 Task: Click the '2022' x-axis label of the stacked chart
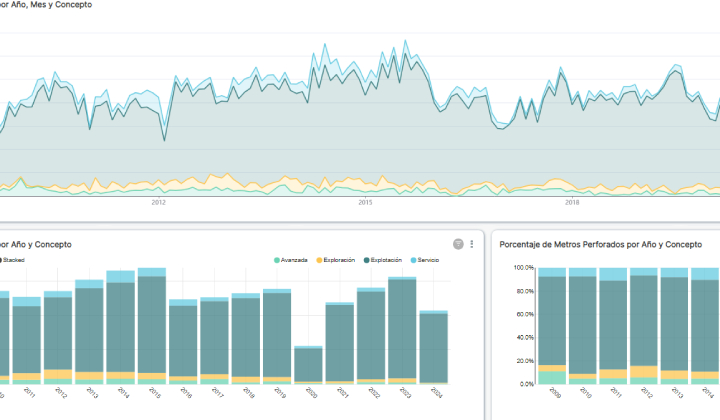374,392
